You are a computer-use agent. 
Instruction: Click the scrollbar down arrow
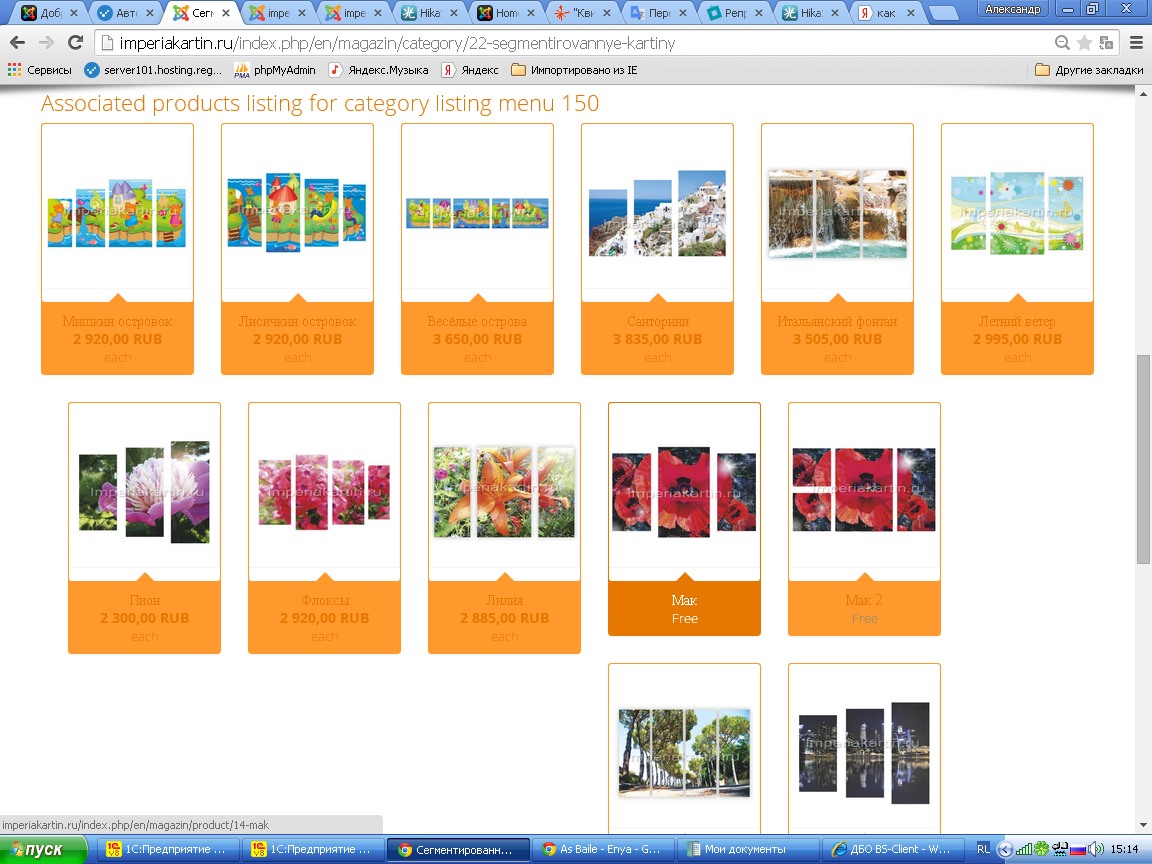pyautogui.click(x=1142, y=826)
